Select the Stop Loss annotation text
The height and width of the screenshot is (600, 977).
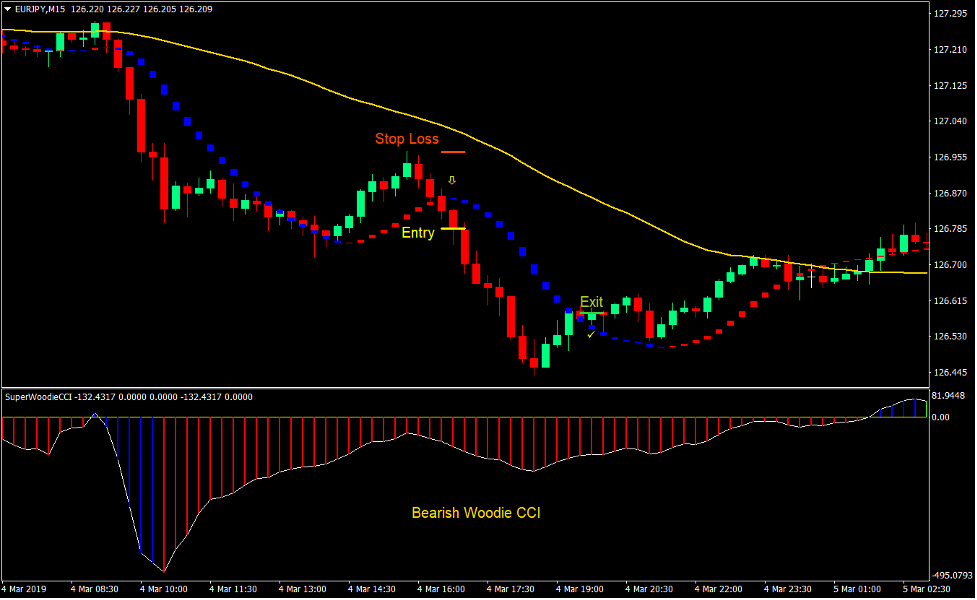tap(407, 140)
